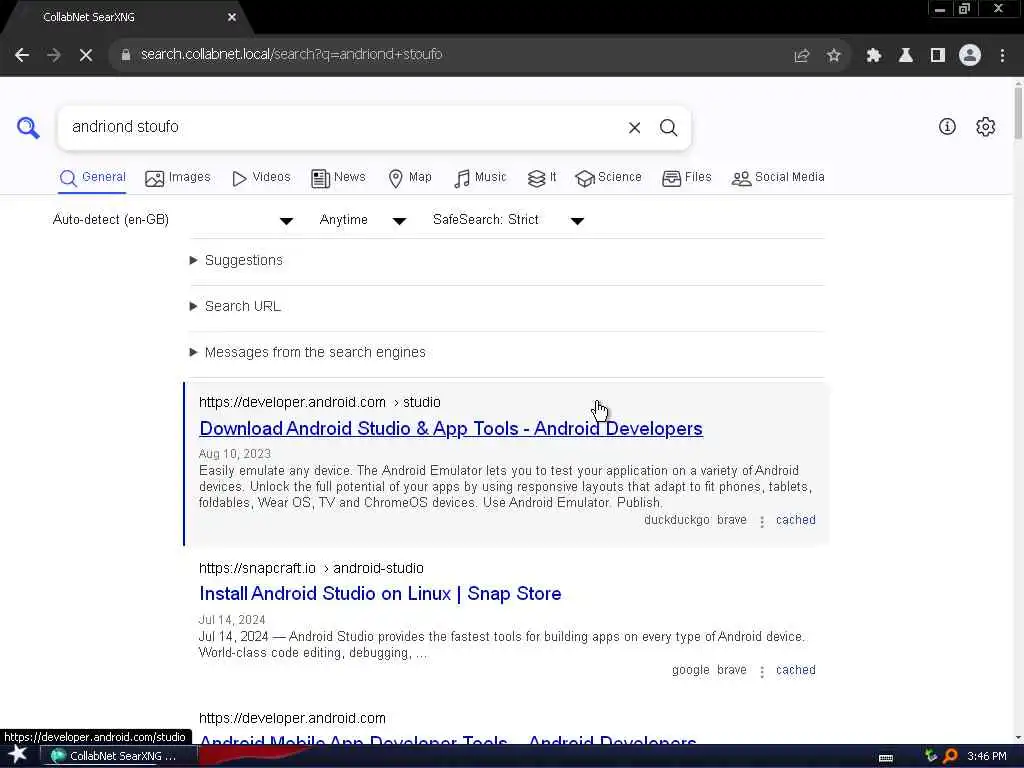Open the Anytime time range dropdown

coord(362,220)
